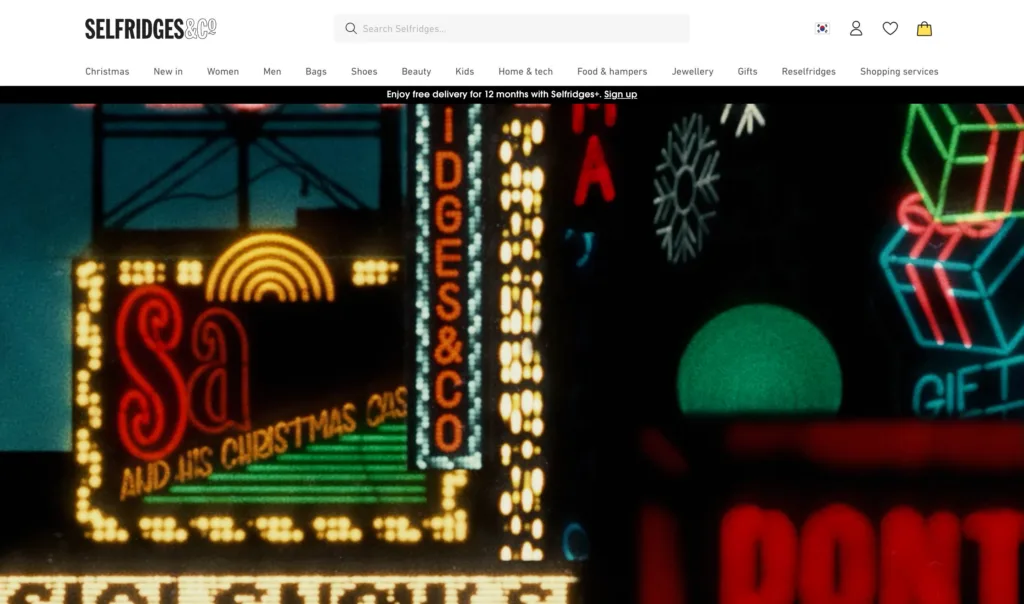Click the neon Christmas hero image
The height and width of the screenshot is (604, 1024).
tap(512, 354)
